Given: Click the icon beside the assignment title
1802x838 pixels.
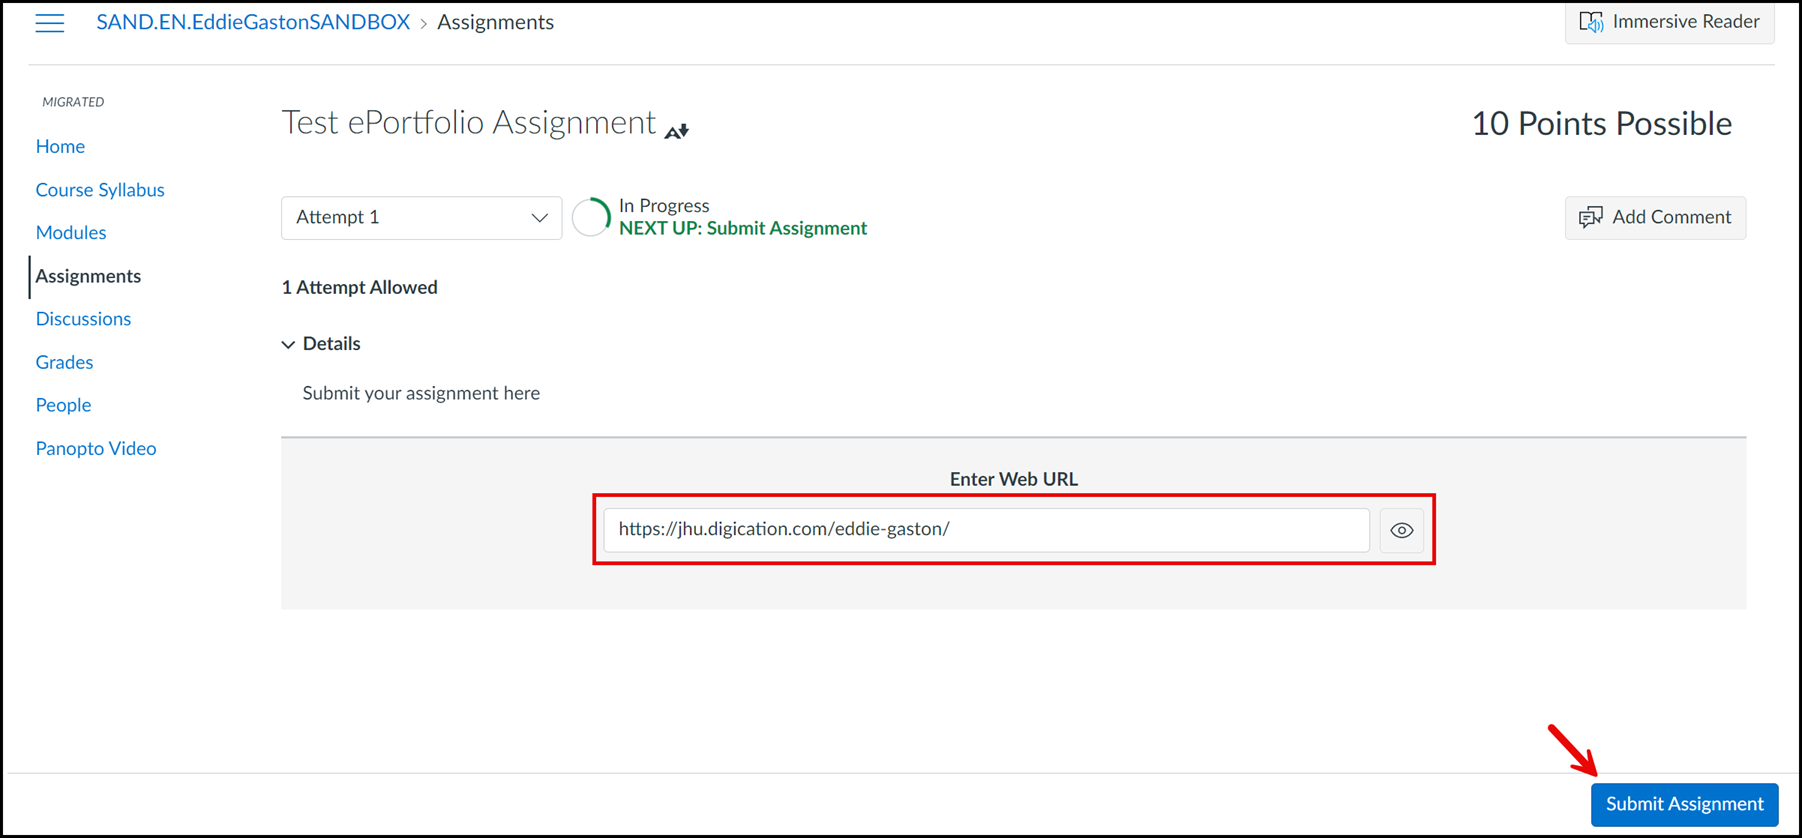Looking at the screenshot, I should coord(677,131).
